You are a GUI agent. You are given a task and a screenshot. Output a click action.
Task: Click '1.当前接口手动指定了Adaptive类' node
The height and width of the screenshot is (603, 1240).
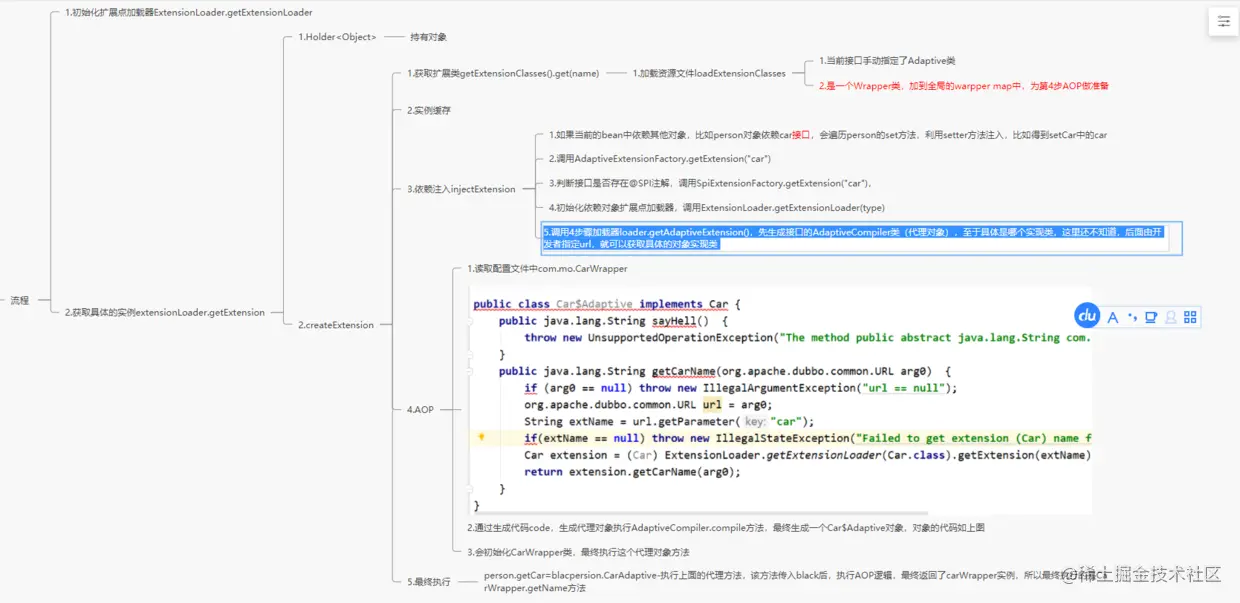coord(887,61)
